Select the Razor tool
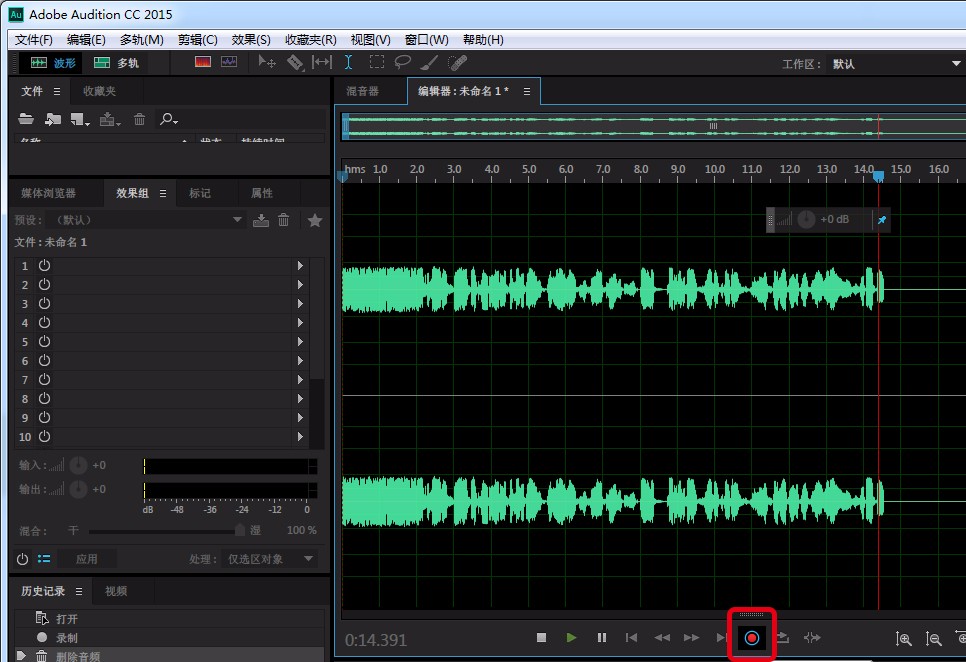Viewport: 966px width, 662px height. (295, 62)
